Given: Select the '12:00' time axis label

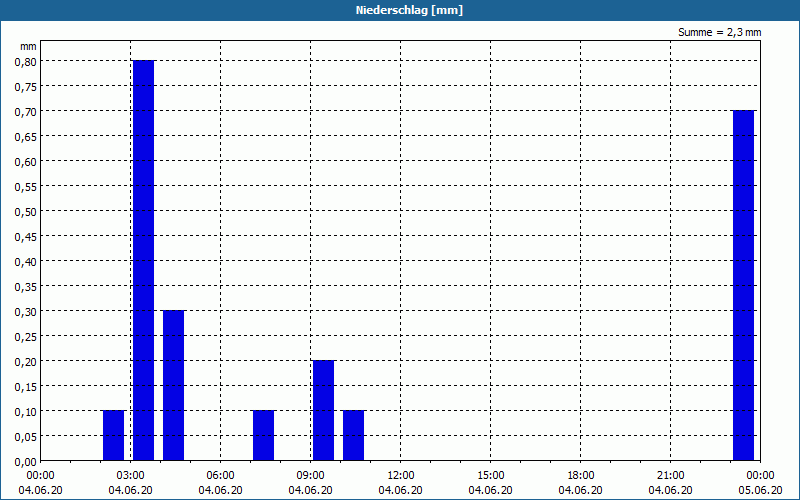Looking at the screenshot, I should (x=401, y=476).
